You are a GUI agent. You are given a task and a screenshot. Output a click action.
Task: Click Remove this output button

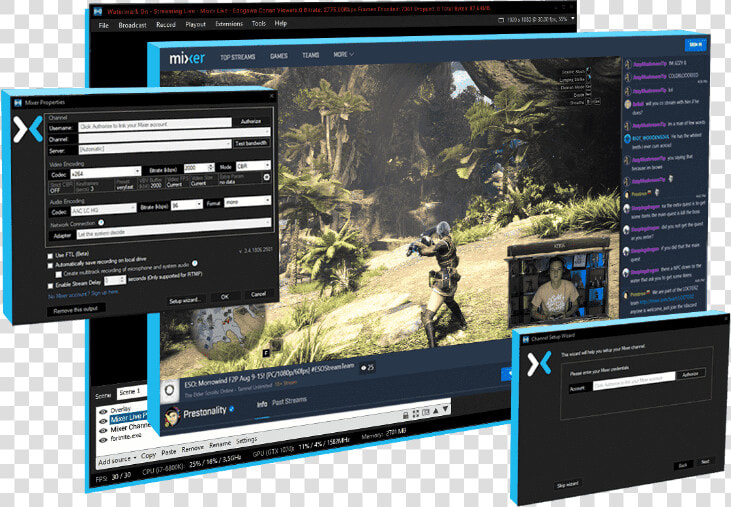pos(76,309)
